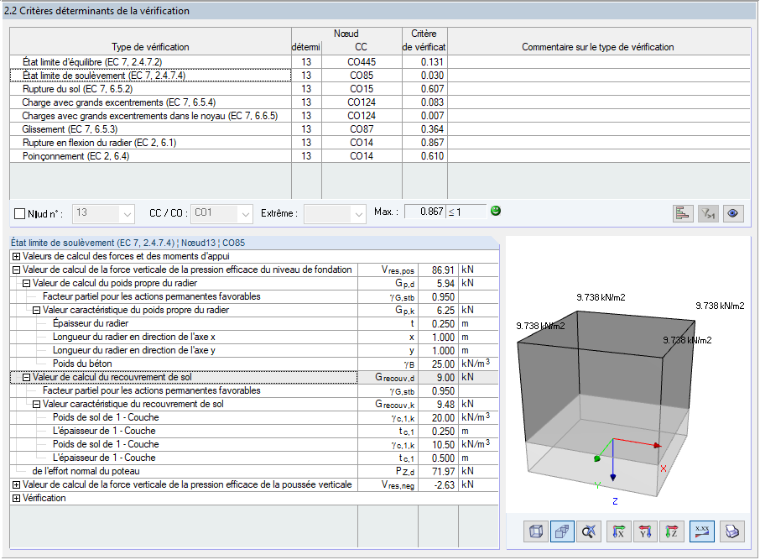Collapse the Vres,pos force verticale node

16,270
